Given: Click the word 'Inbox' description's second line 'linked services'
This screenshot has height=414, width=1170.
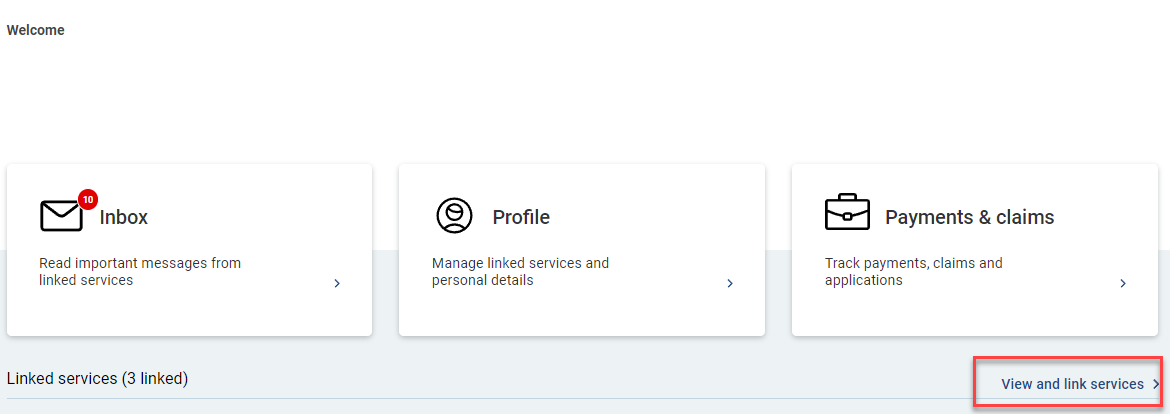Looking at the screenshot, I should 86,280.
